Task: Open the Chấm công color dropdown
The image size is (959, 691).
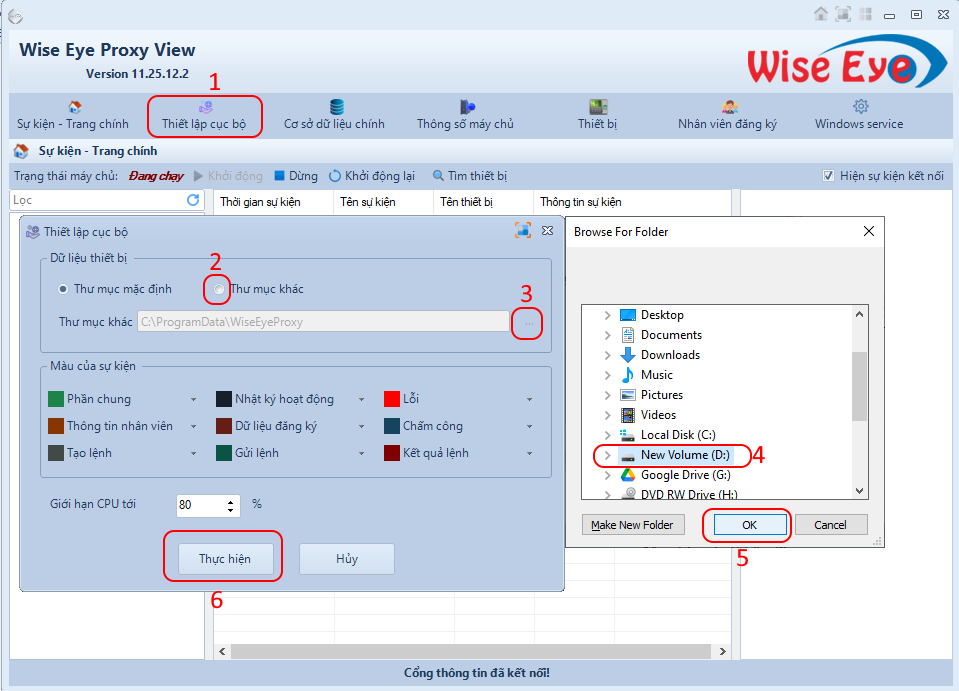Action: click(x=530, y=425)
